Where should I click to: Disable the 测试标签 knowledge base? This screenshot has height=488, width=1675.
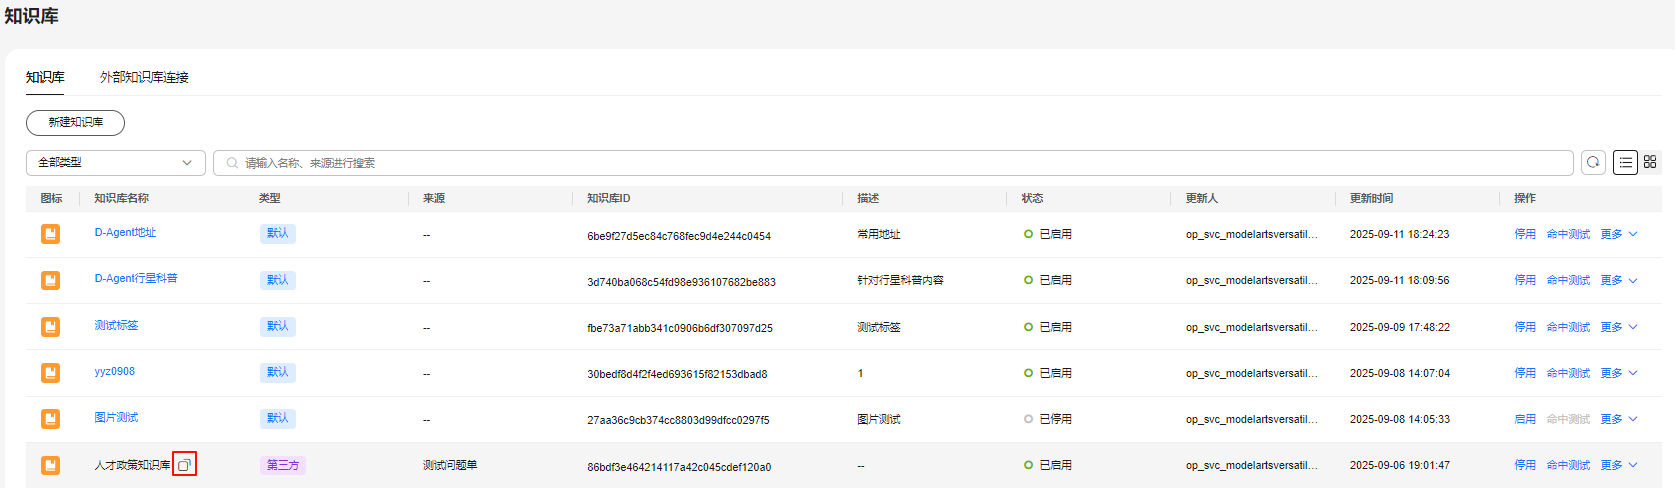click(x=1524, y=327)
